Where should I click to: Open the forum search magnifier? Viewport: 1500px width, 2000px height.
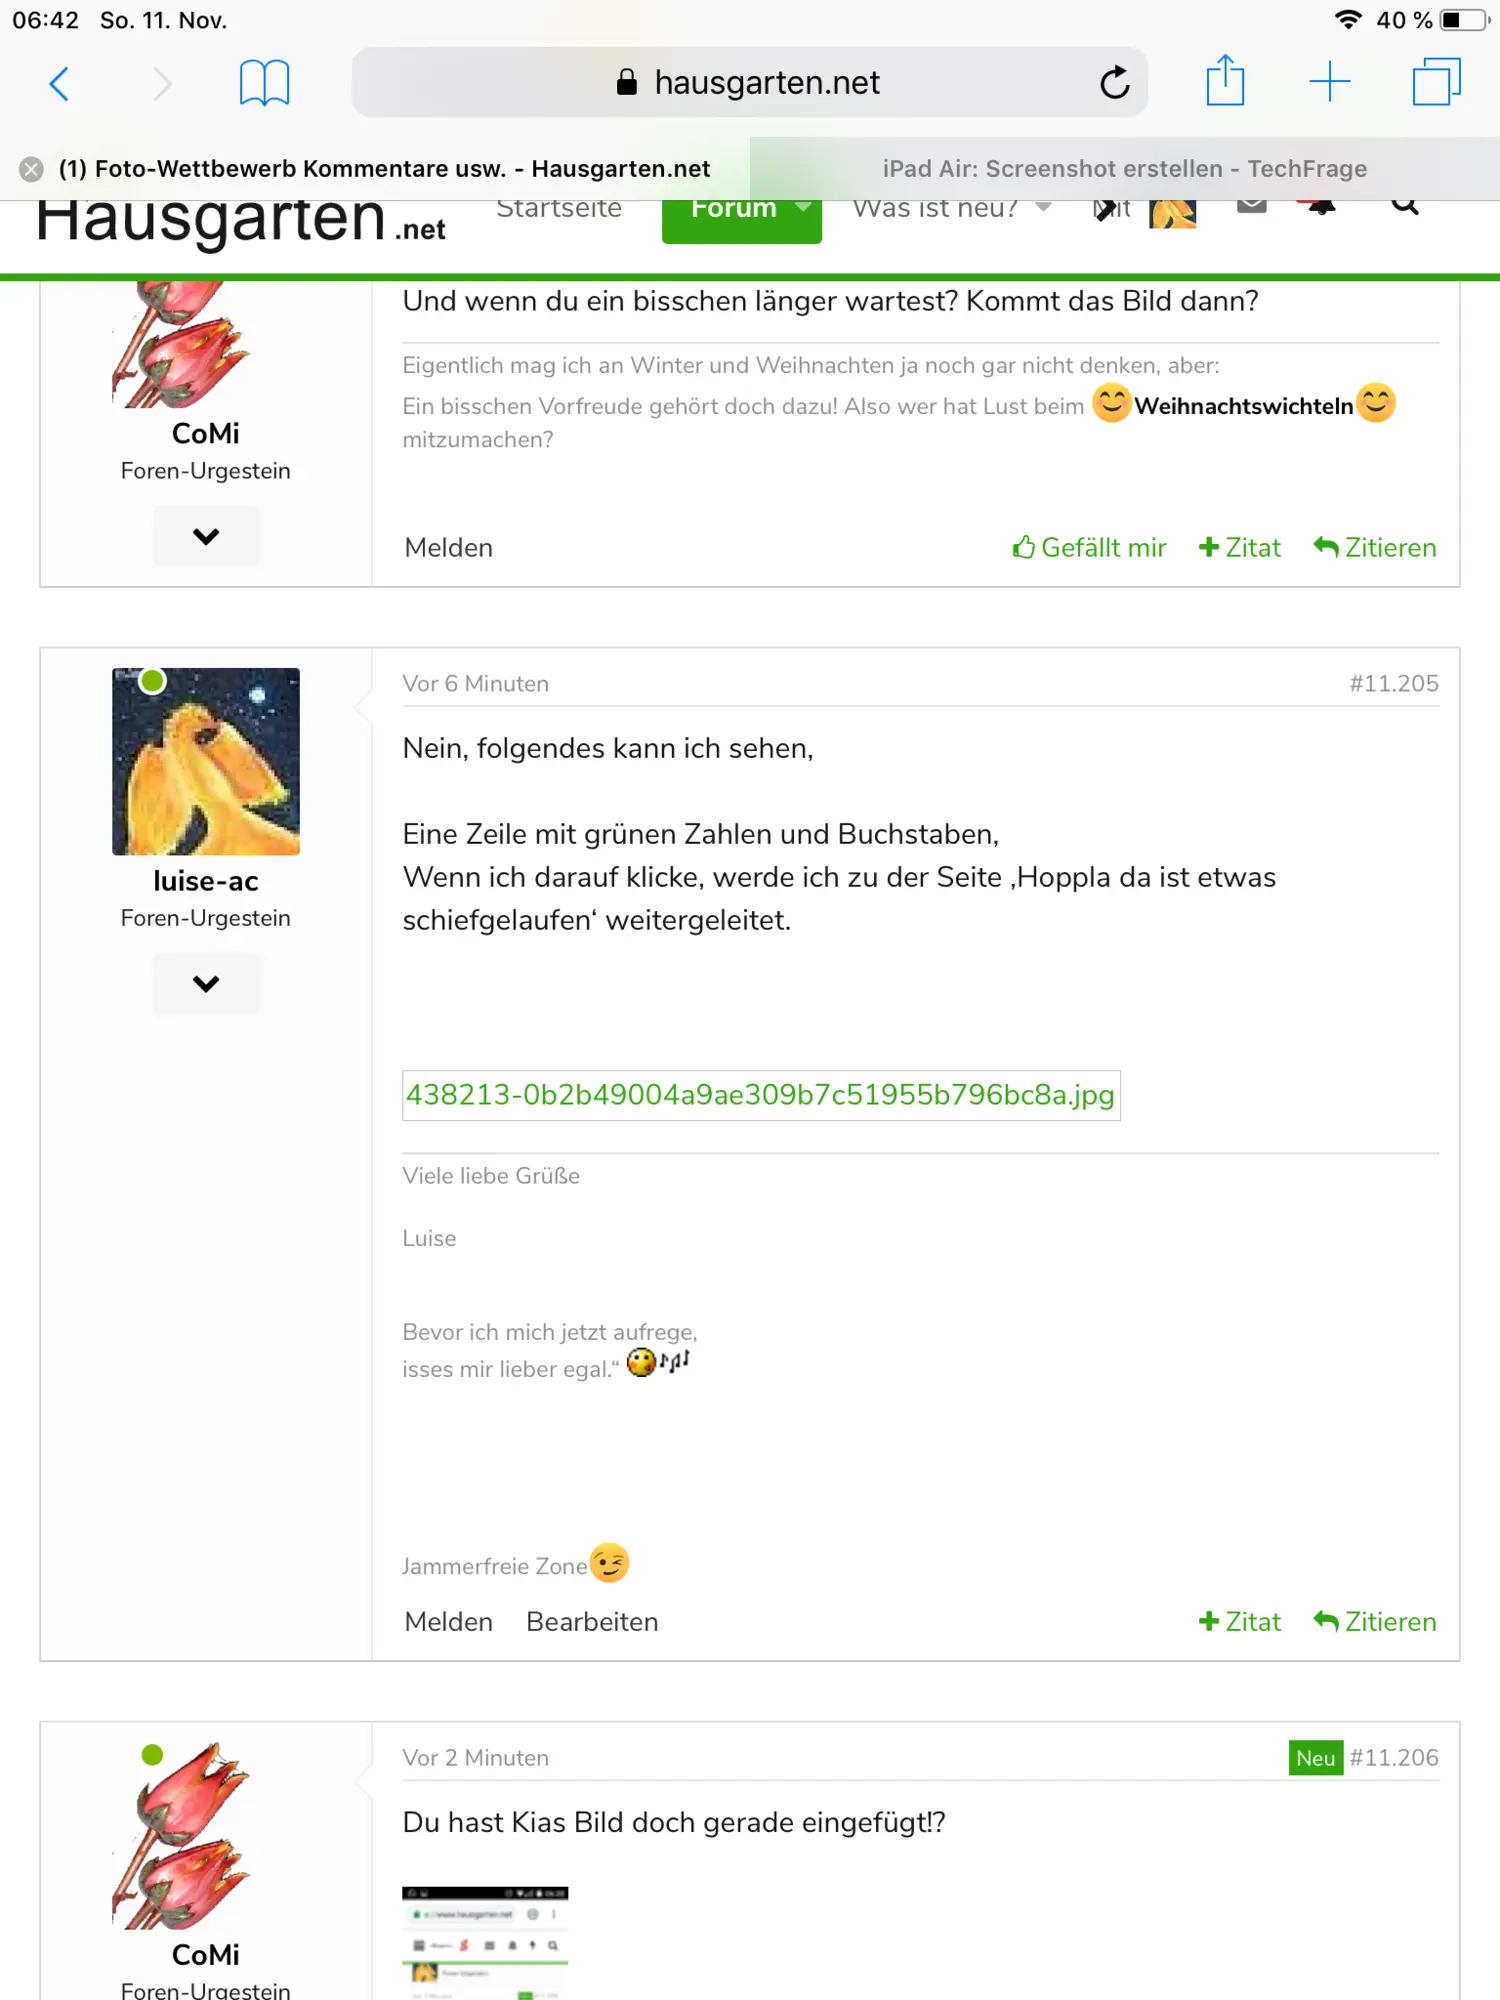(x=1405, y=207)
